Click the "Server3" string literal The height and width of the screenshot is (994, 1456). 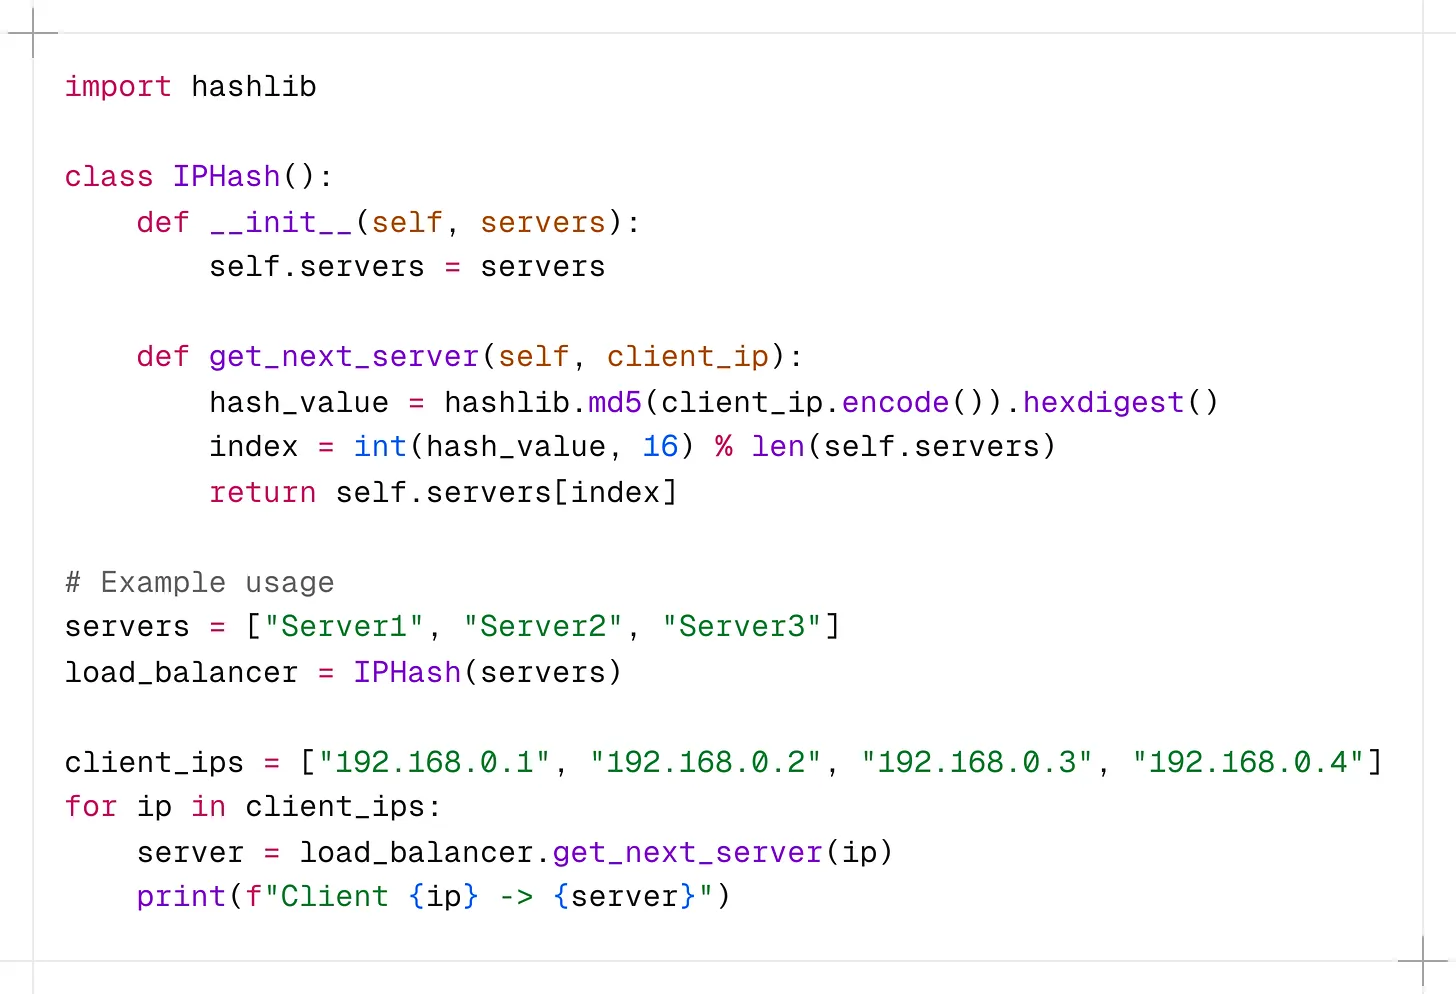[x=741, y=627]
